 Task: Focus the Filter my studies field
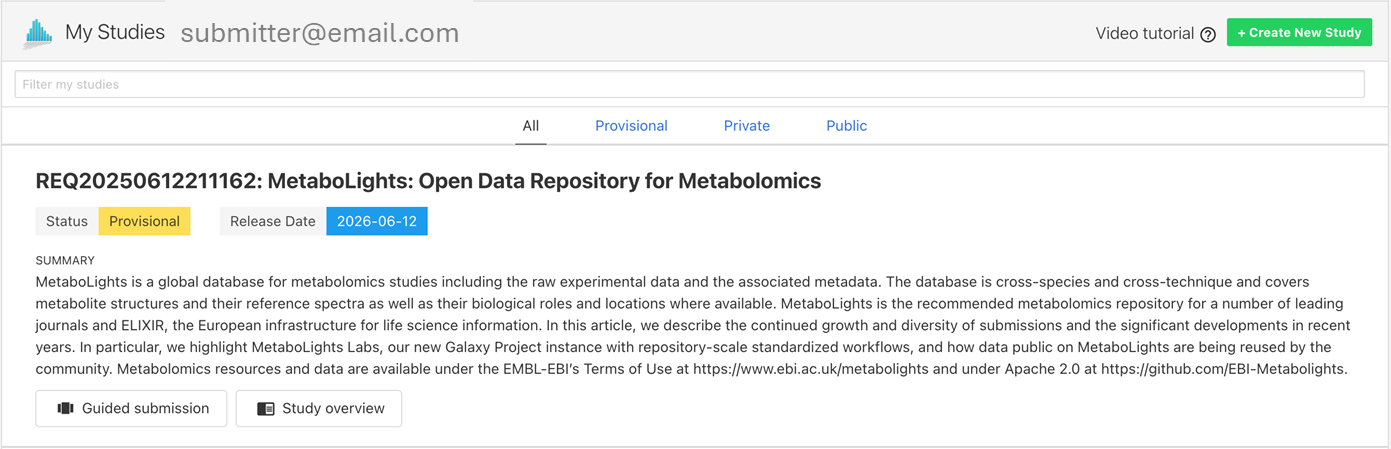(x=689, y=84)
